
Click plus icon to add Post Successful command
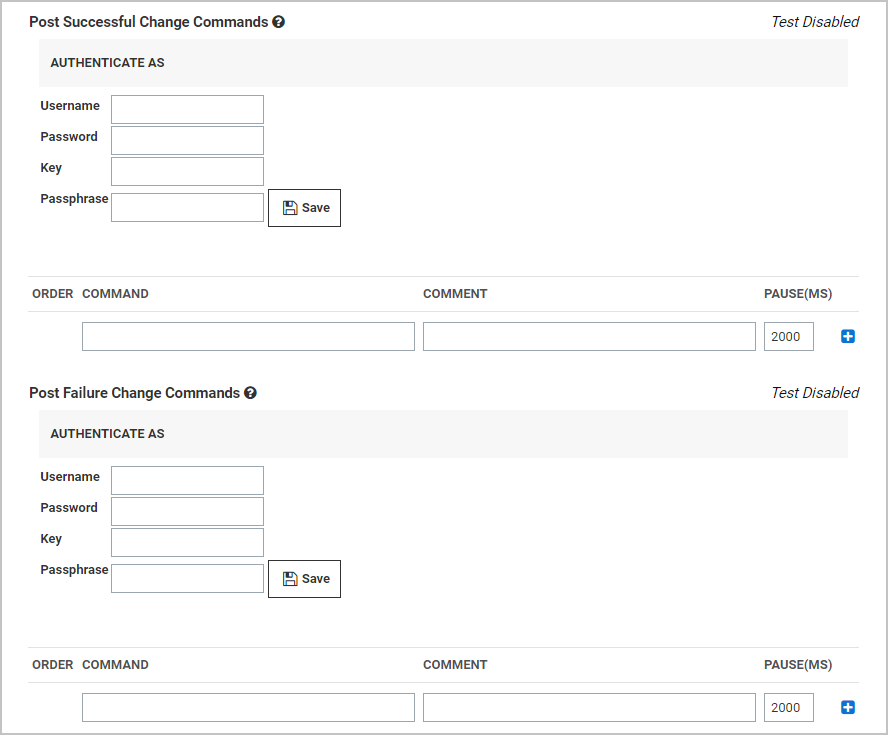(848, 337)
